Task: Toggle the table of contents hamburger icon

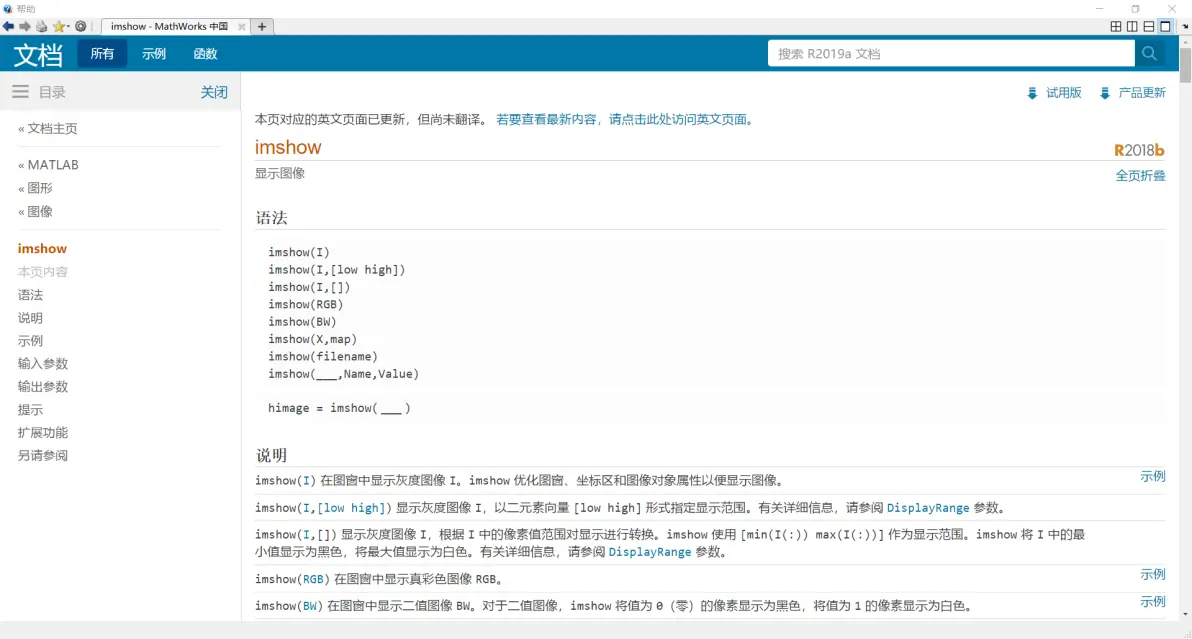Action: pos(21,92)
